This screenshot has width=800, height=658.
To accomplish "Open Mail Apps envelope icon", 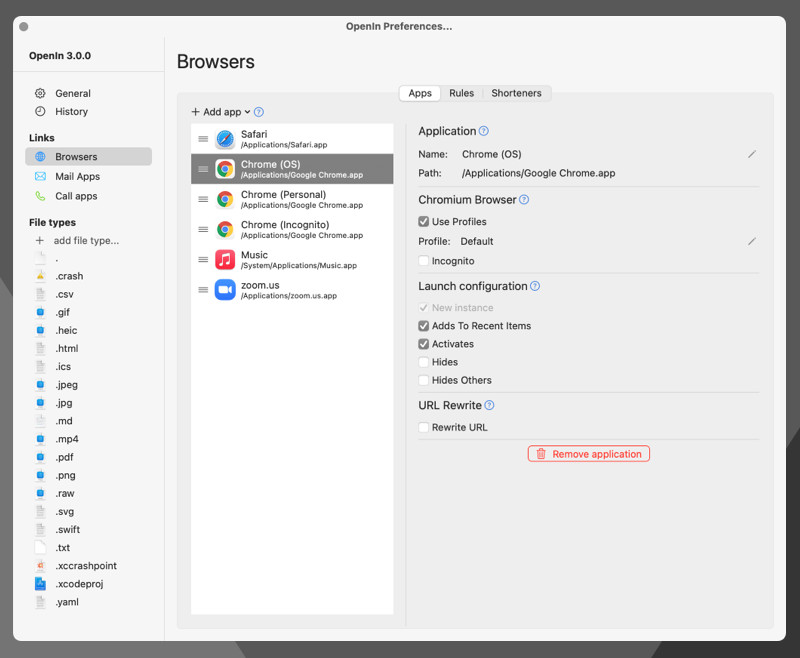I will coord(40,176).
